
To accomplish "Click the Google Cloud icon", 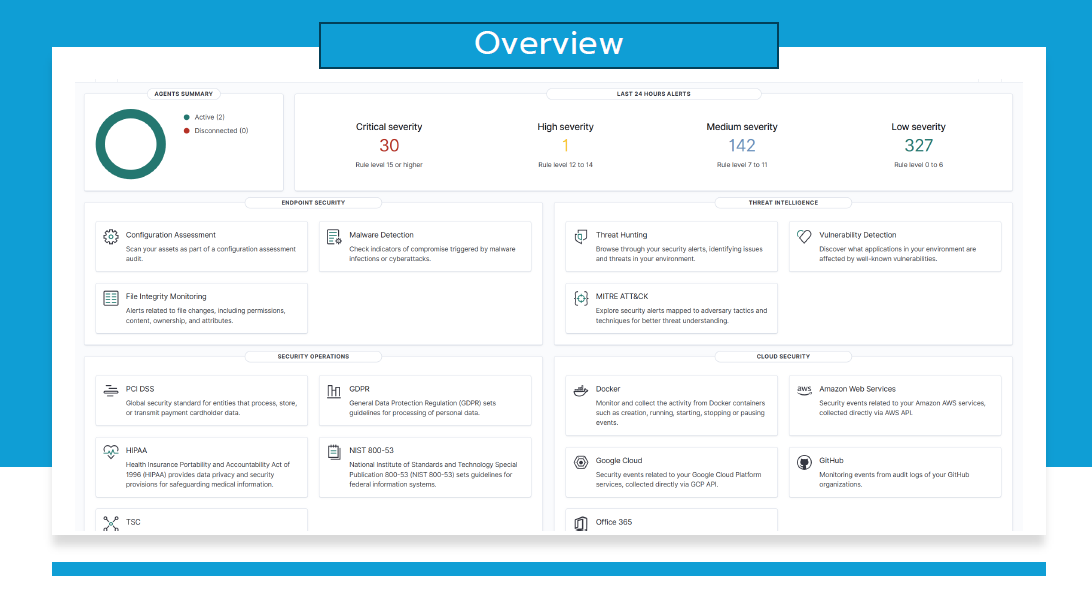I will [581, 462].
